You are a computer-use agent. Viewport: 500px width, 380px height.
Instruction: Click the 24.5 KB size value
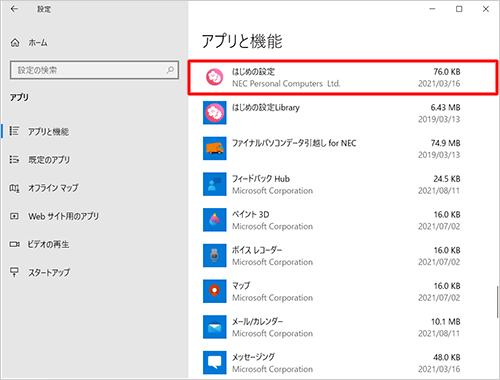click(447, 179)
